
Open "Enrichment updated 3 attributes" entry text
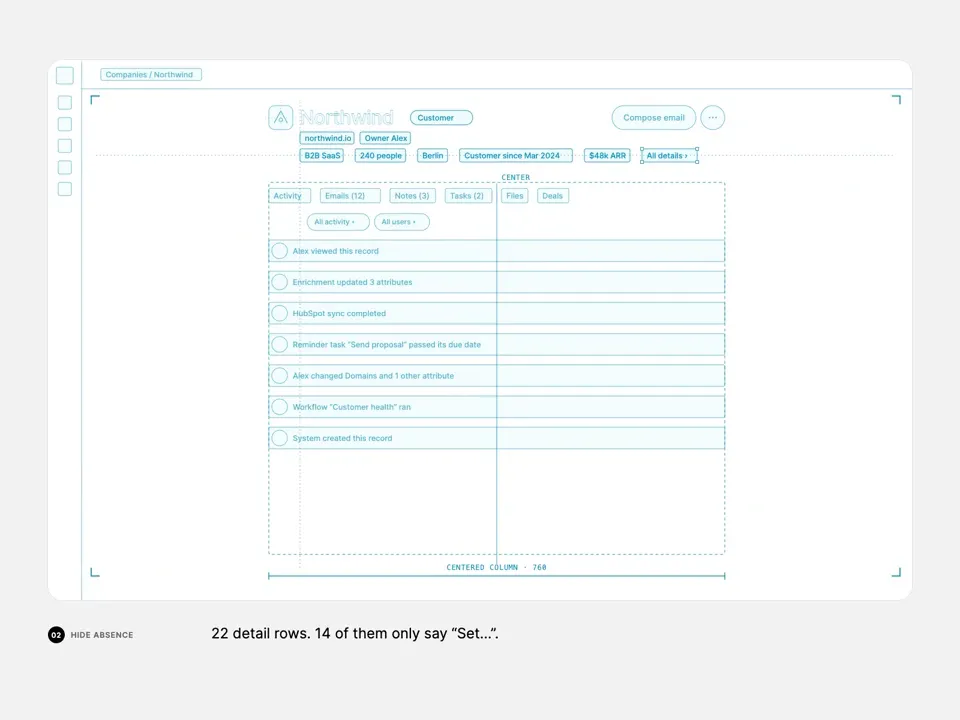(x=352, y=282)
